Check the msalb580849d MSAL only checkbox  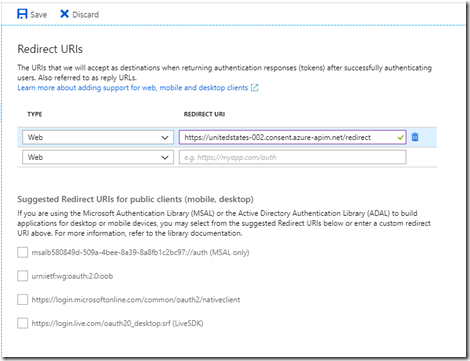(22, 252)
